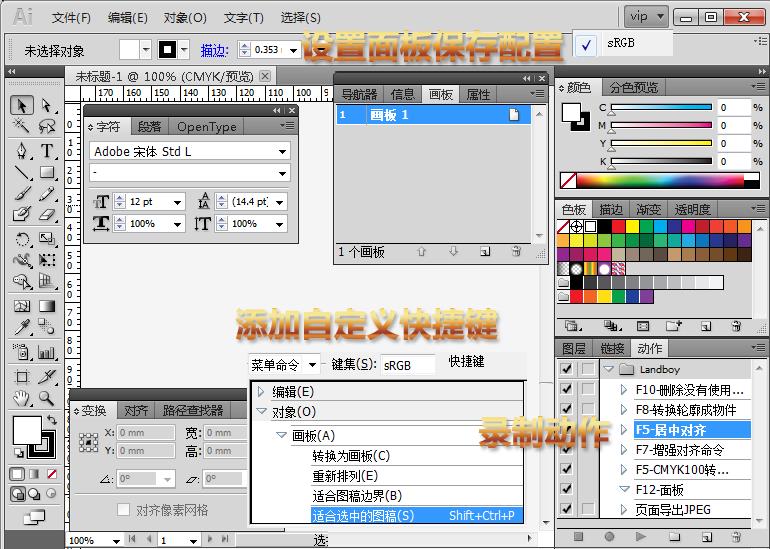Select the Gradient tool
The width and height of the screenshot is (770, 549).
(47, 306)
